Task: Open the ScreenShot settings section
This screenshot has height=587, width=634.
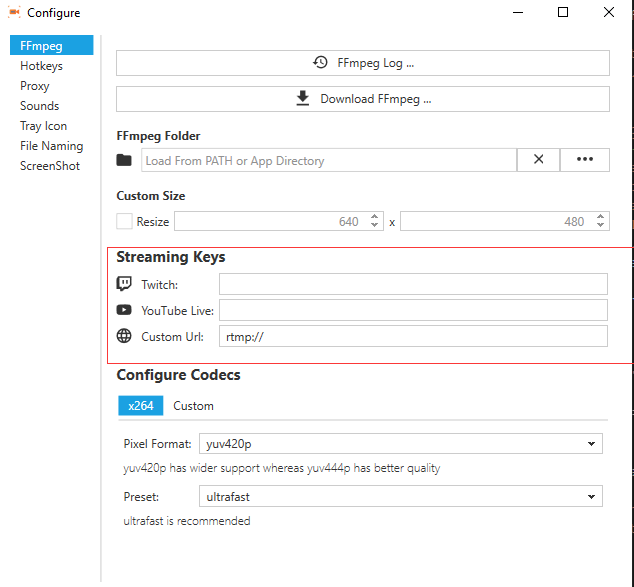Action: tap(50, 166)
